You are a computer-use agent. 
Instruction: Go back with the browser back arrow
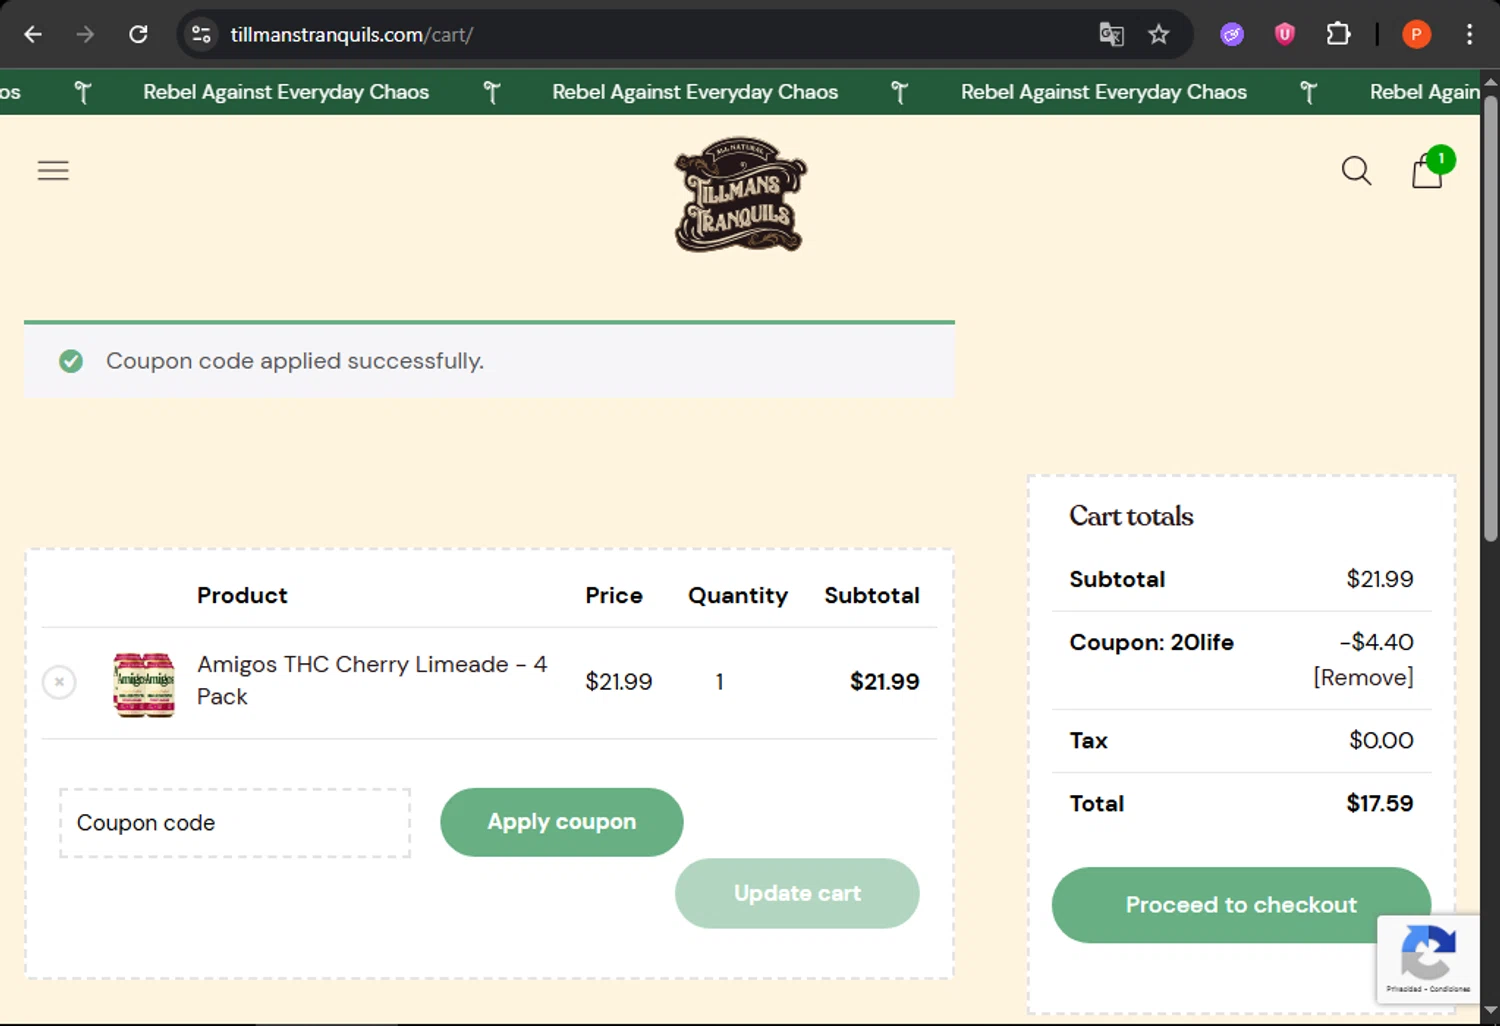(x=33, y=34)
